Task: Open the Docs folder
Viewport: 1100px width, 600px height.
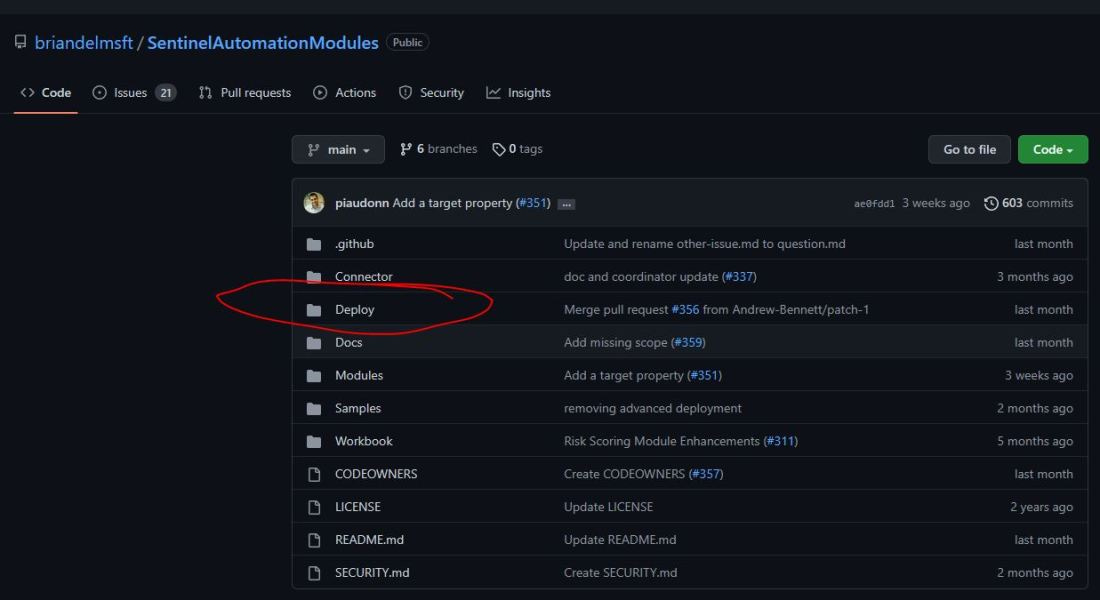Action: [349, 342]
